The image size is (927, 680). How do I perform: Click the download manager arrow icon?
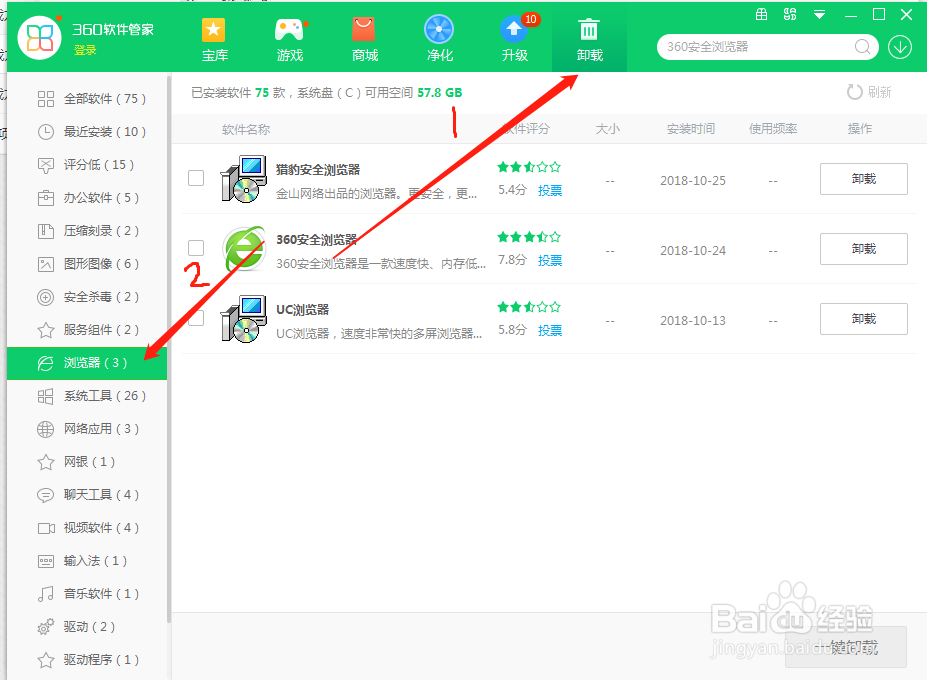point(898,46)
